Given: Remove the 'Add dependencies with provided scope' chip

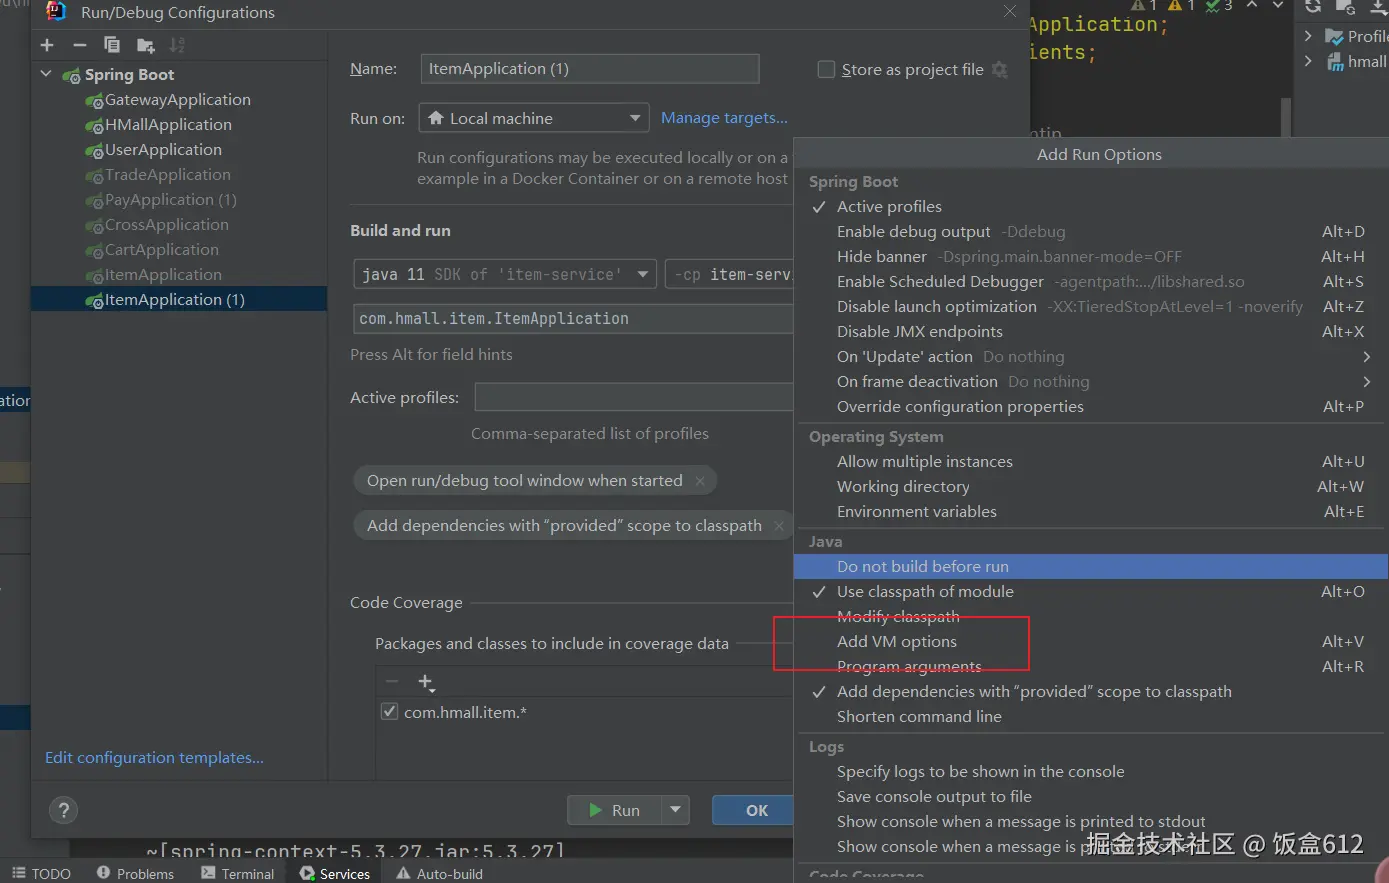Looking at the screenshot, I should point(779,526).
